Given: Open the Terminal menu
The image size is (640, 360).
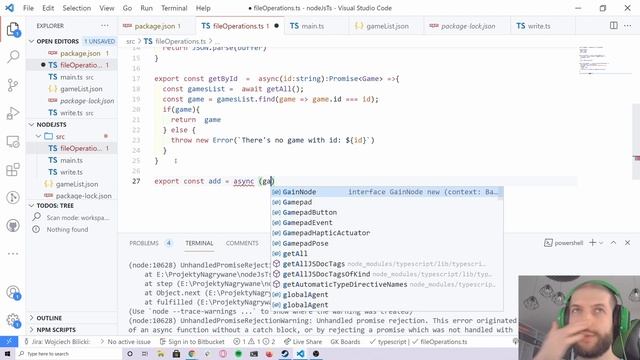Looking at the screenshot, I should click(174, 8).
